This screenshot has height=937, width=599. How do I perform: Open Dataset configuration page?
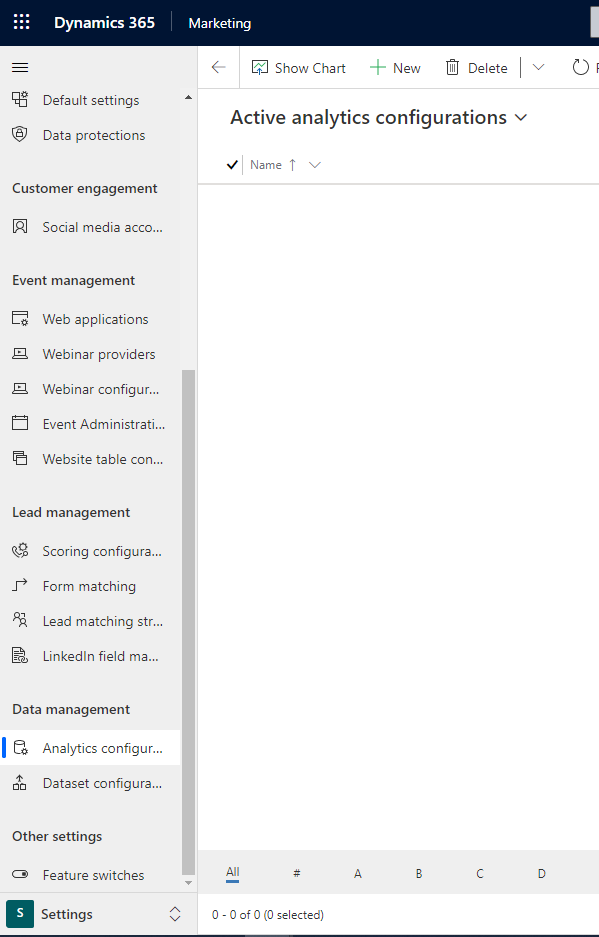coord(102,783)
